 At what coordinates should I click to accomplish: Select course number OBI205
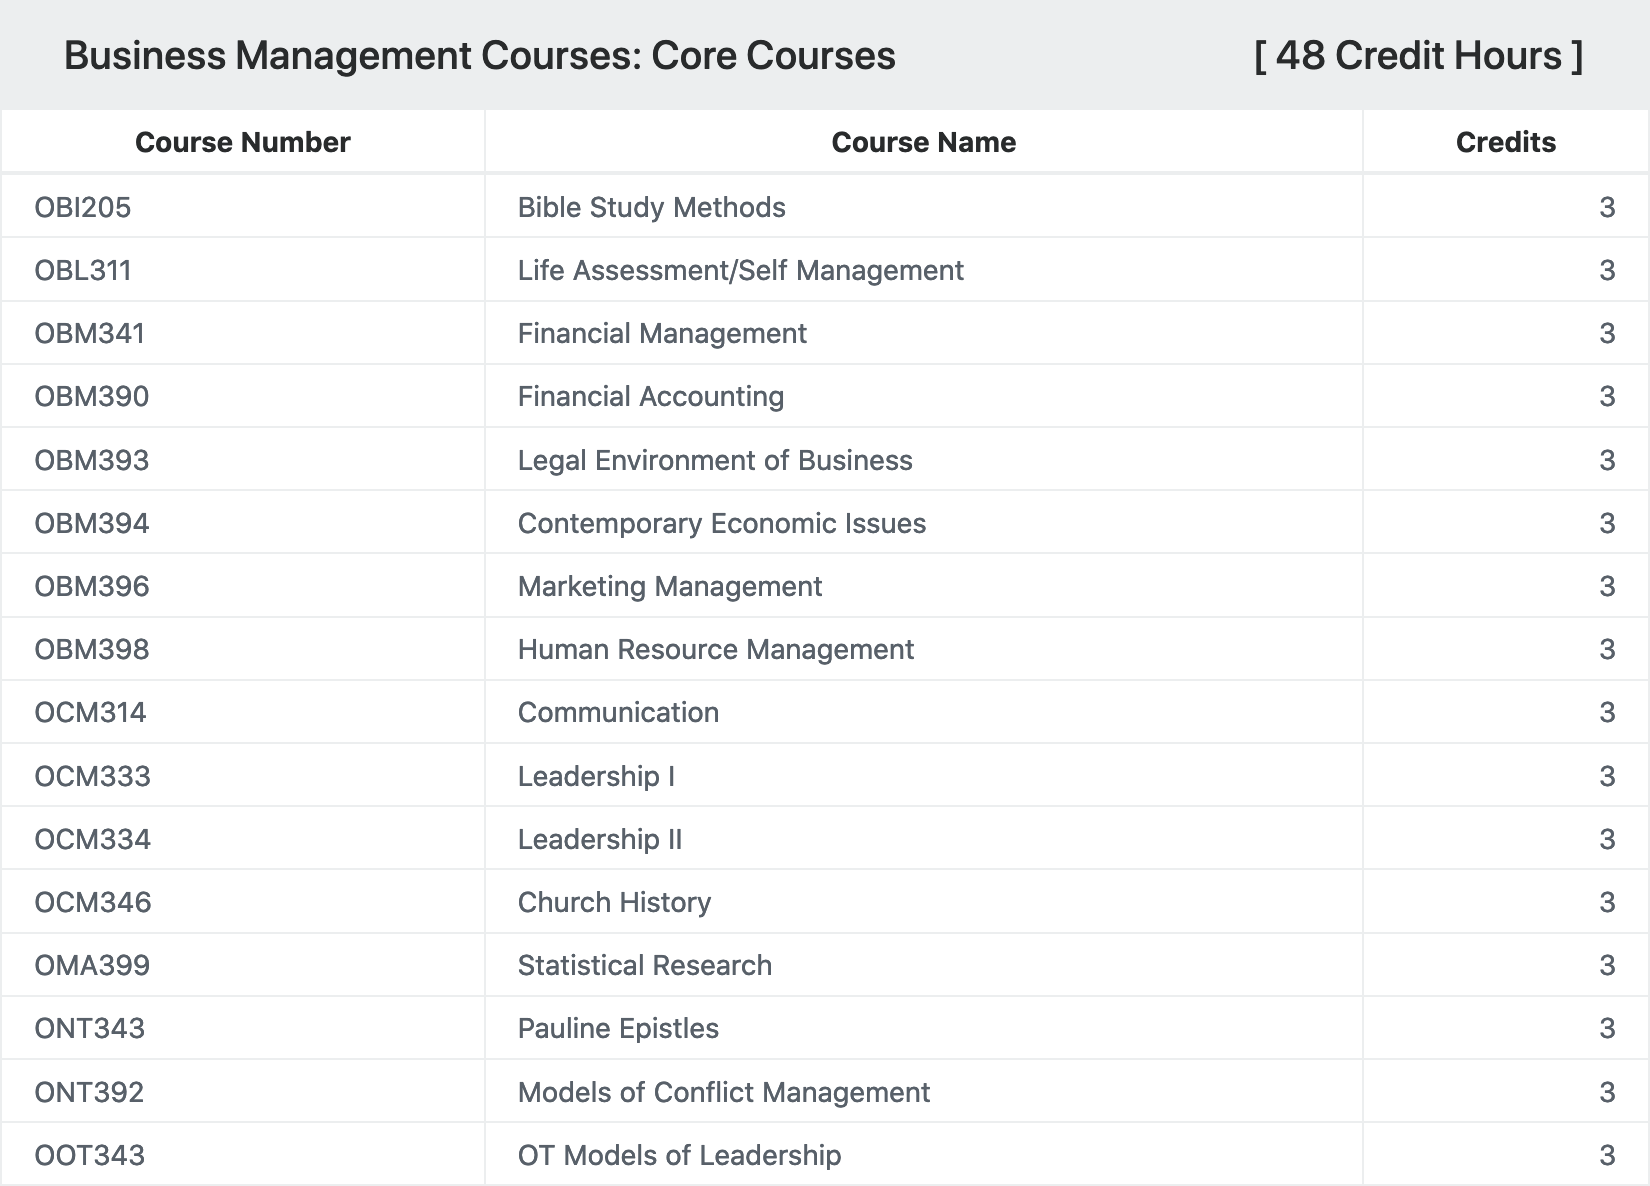pos(83,207)
